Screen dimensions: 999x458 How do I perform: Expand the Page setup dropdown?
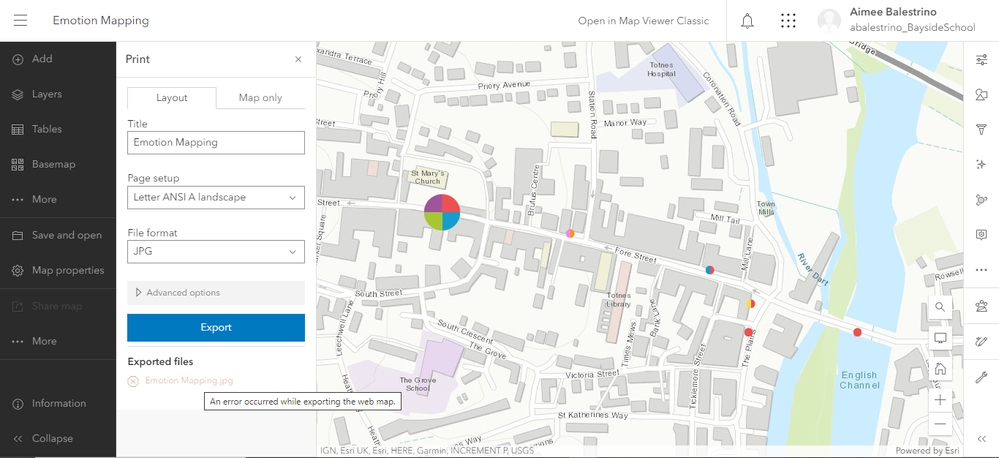click(x=215, y=198)
